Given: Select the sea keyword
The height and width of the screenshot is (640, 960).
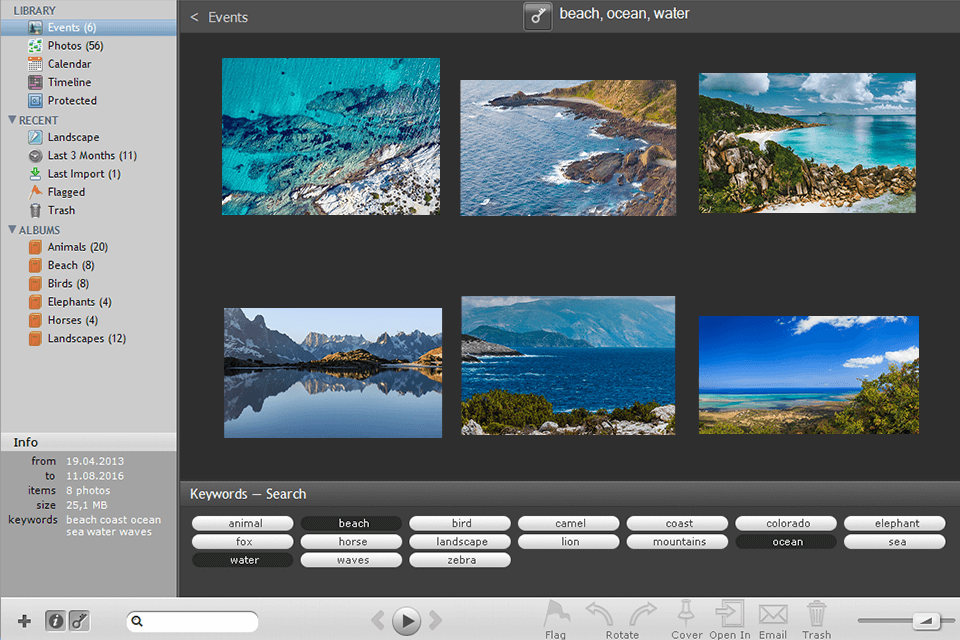Looking at the screenshot, I should point(894,541).
